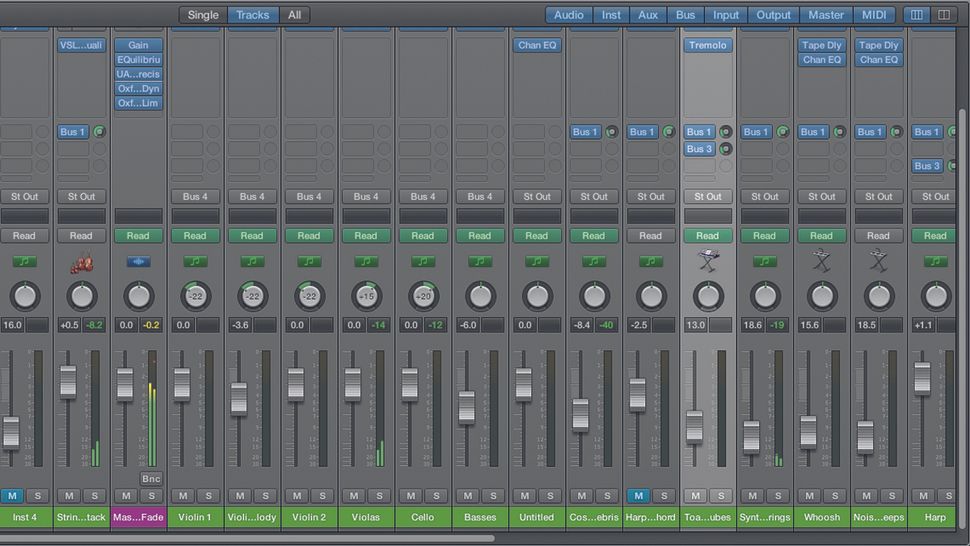Open the Read automation menu on Nois...eeps
The height and width of the screenshot is (546, 970).
[878, 236]
